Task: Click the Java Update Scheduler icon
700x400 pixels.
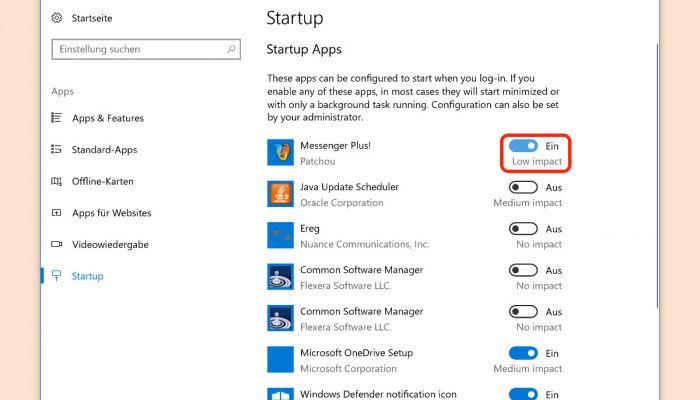Action: (x=280, y=194)
